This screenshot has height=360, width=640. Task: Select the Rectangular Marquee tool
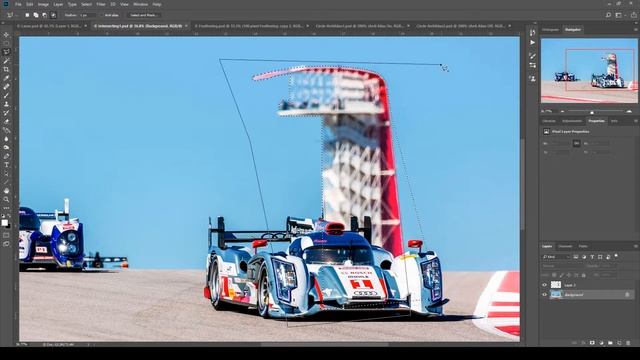[x=6, y=43]
